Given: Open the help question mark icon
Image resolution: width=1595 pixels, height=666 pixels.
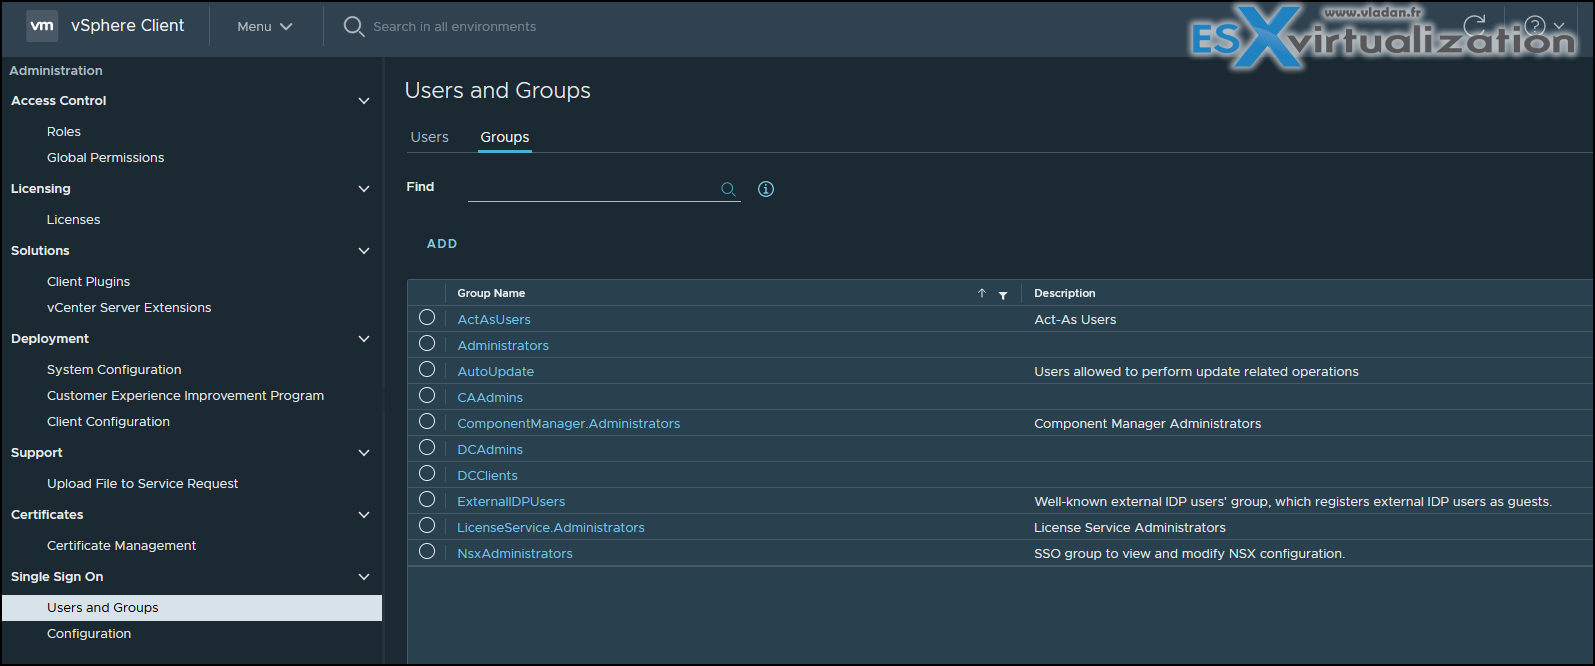Looking at the screenshot, I should pos(1535,26).
